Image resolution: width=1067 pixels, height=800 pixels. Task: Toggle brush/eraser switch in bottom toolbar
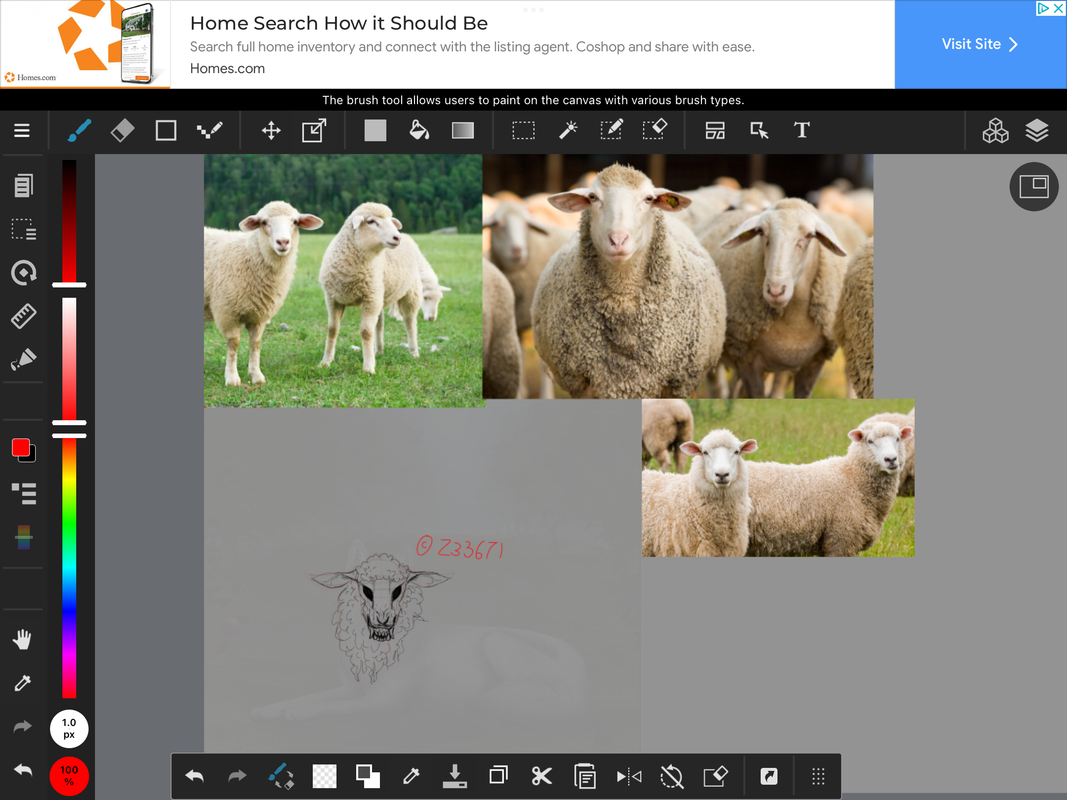(281, 776)
